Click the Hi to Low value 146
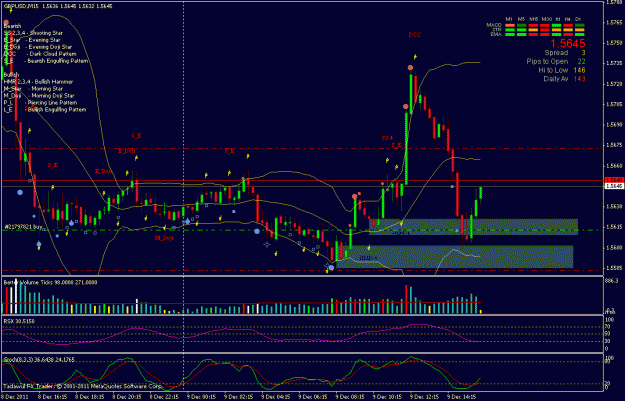This screenshot has width=625, height=401. (579, 71)
